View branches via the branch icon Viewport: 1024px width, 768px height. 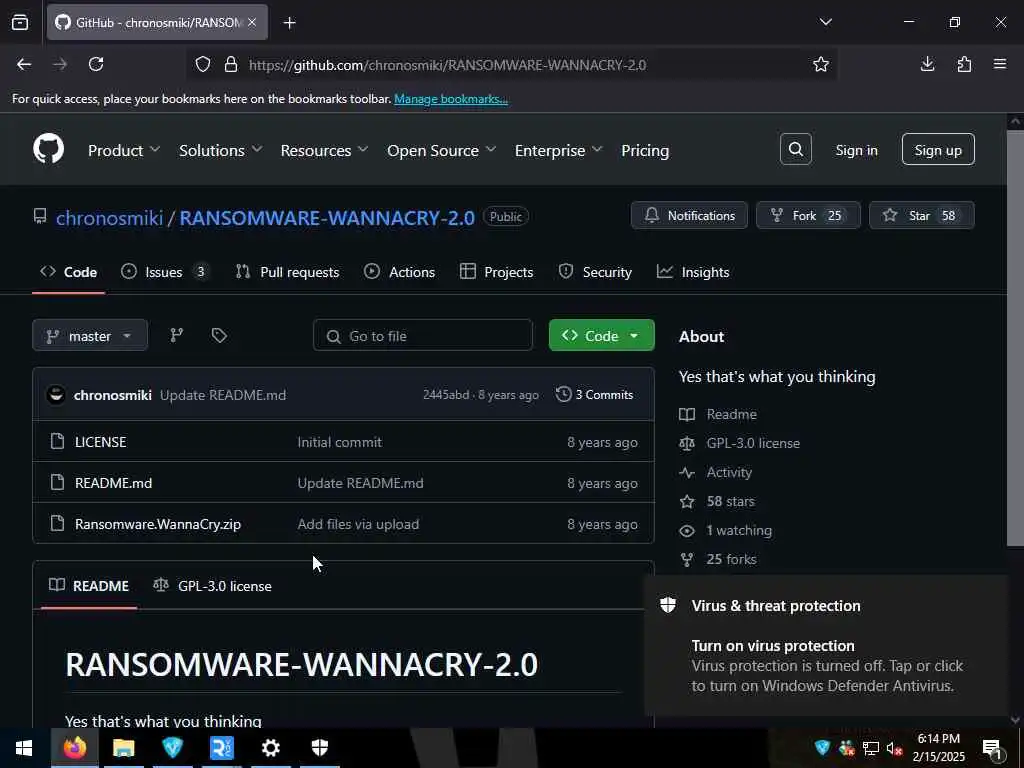click(x=176, y=335)
